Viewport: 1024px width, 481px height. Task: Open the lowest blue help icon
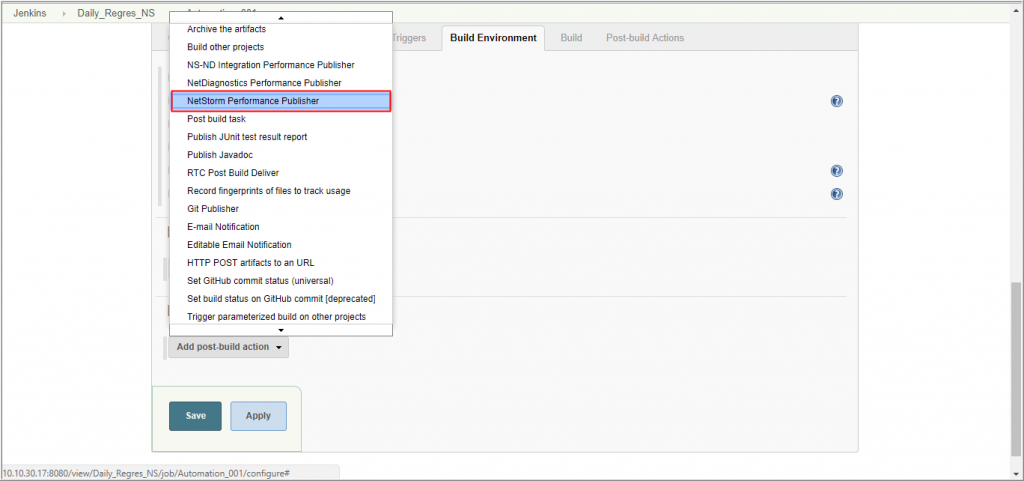pos(837,194)
